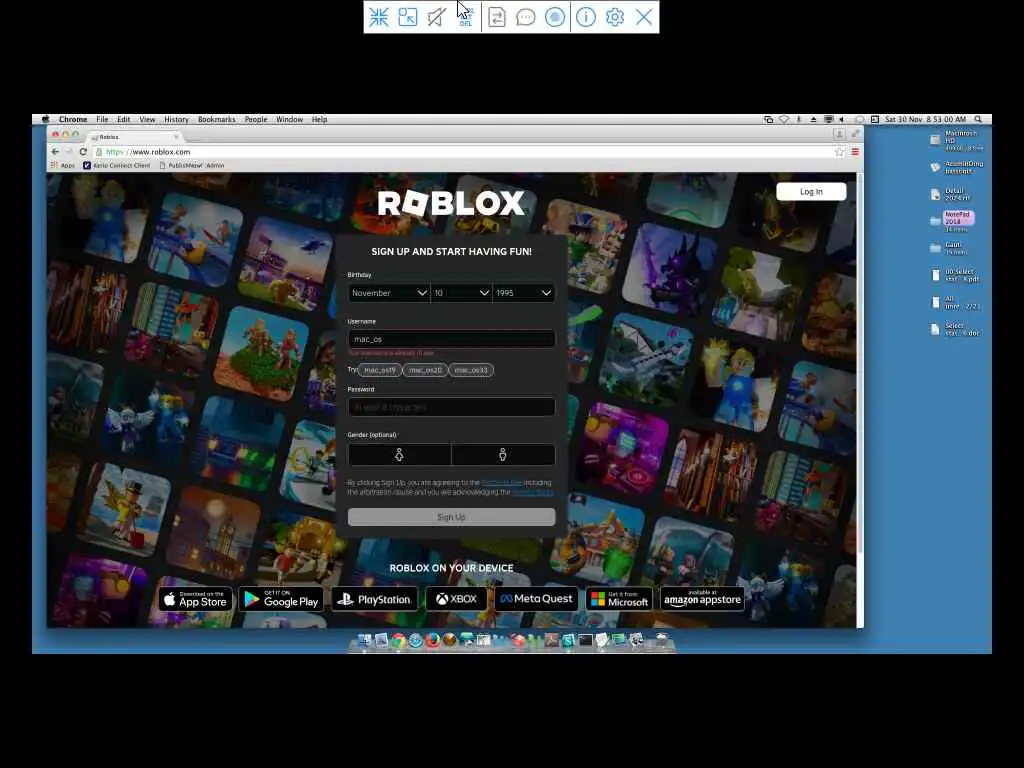
Task: Open the Chrome hamburger menu icon
Action: pyautogui.click(x=855, y=152)
